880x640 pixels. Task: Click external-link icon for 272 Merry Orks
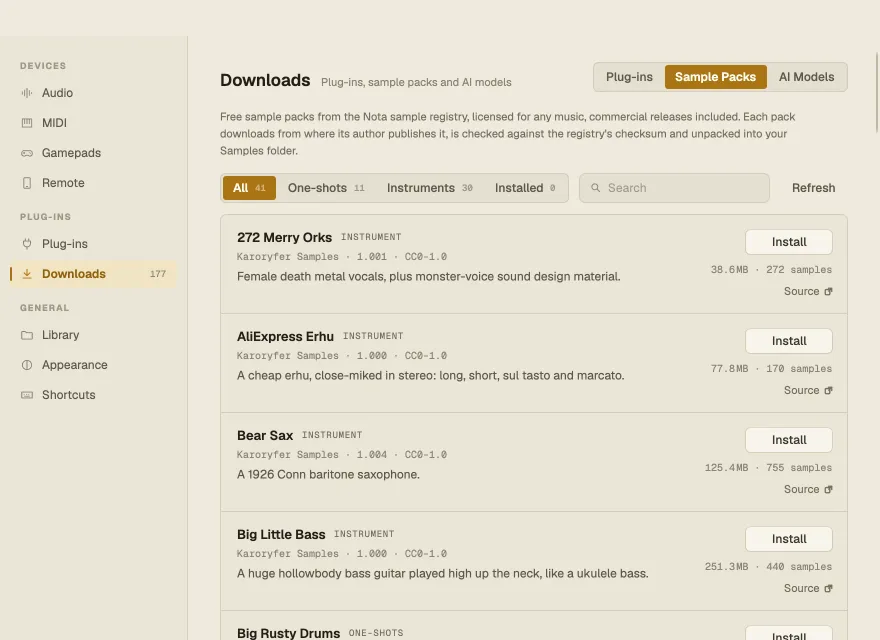click(x=828, y=291)
